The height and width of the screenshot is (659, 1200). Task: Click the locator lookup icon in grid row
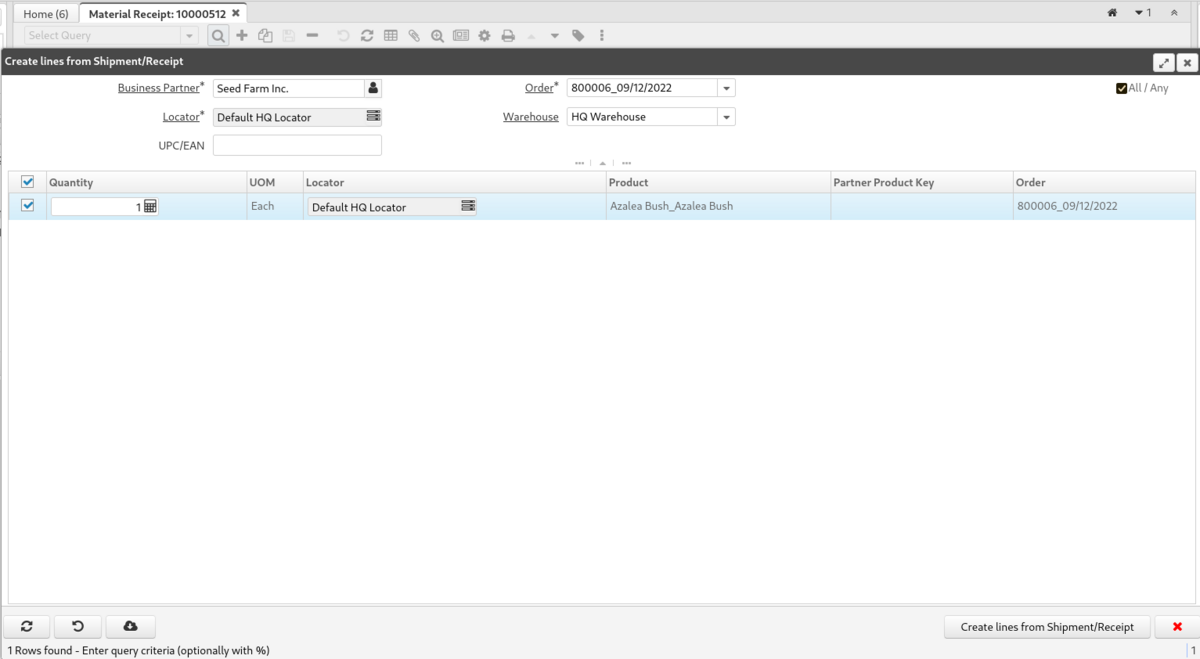coord(467,206)
